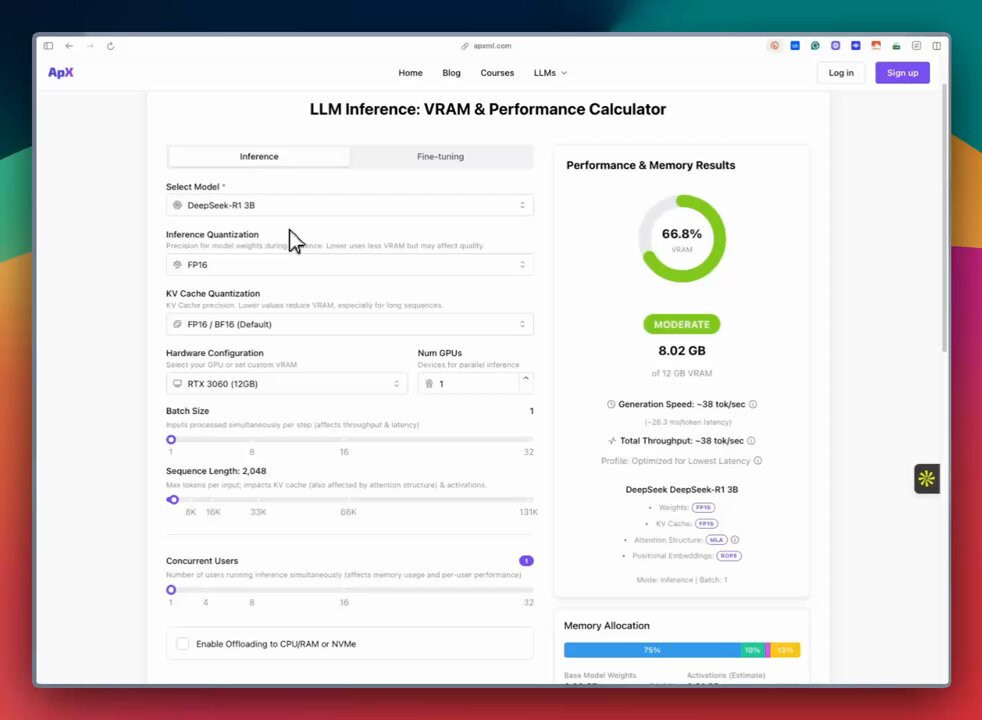Screen dimensions: 982x720
Task: Toggle the browser sidebar icon
Action: pyautogui.click(x=48, y=46)
